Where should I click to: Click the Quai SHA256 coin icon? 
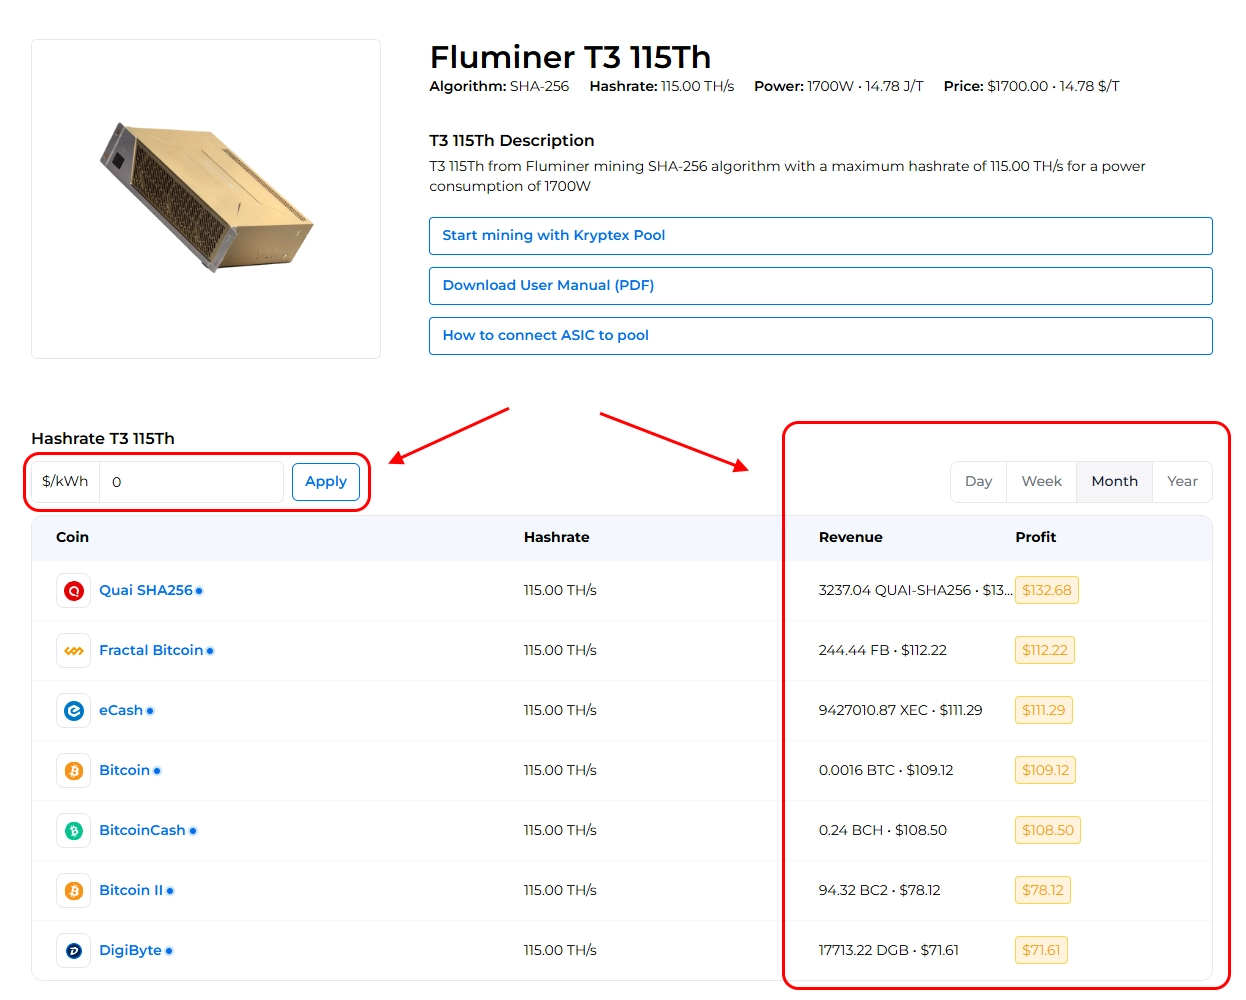point(74,591)
